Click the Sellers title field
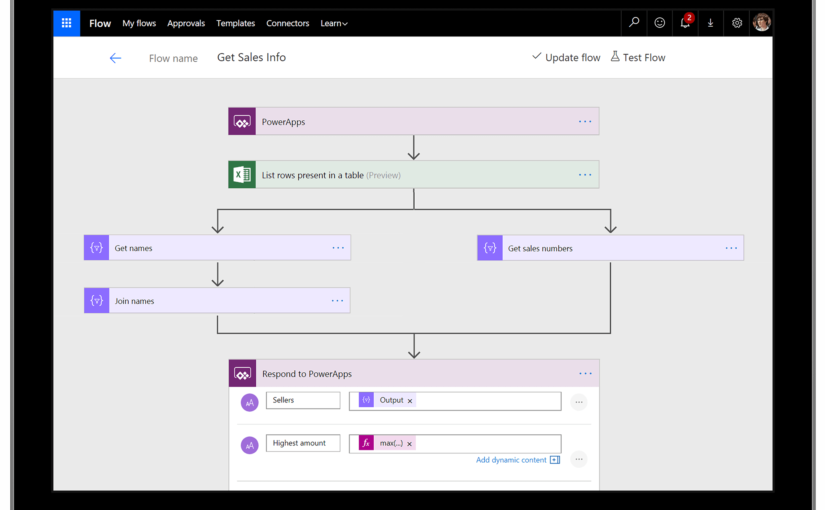825x510 pixels. tap(303, 400)
